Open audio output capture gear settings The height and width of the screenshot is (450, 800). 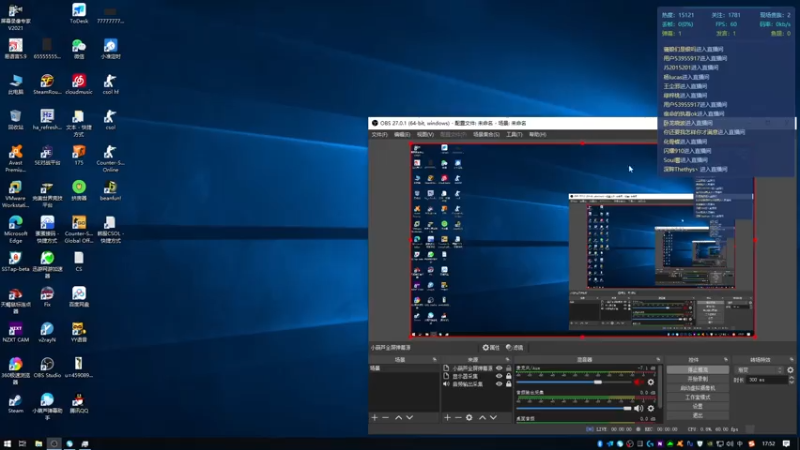coord(651,408)
